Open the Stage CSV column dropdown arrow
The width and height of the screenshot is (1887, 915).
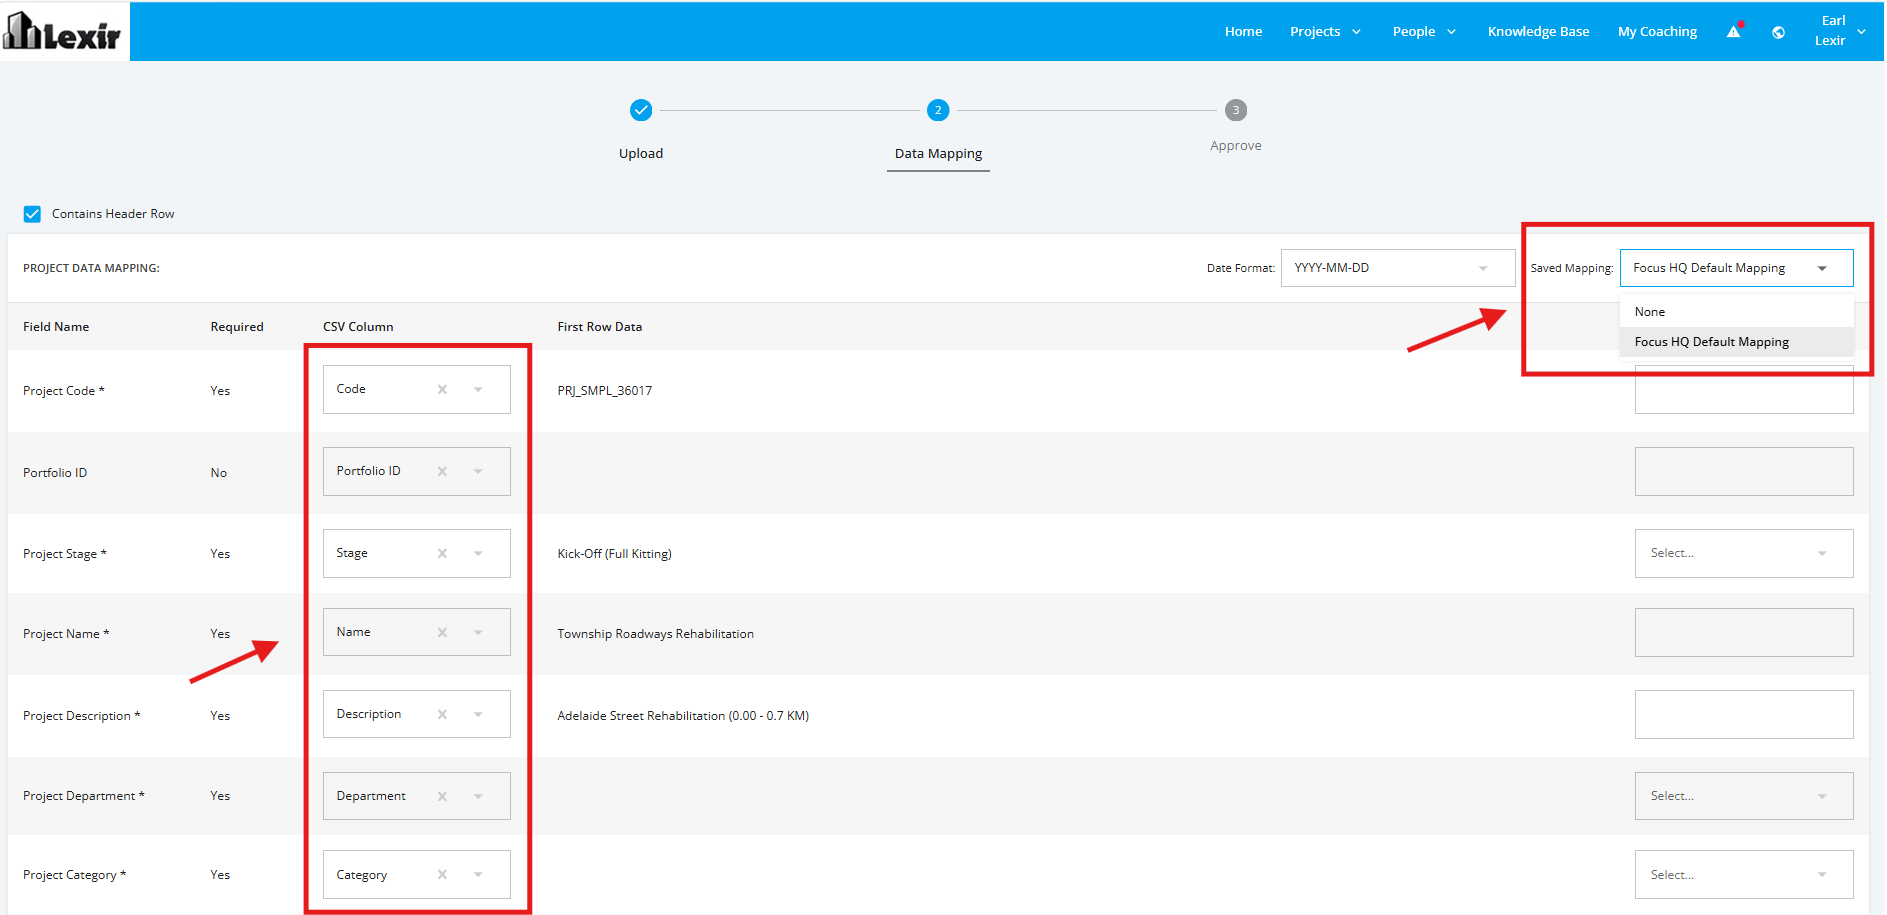point(478,553)
